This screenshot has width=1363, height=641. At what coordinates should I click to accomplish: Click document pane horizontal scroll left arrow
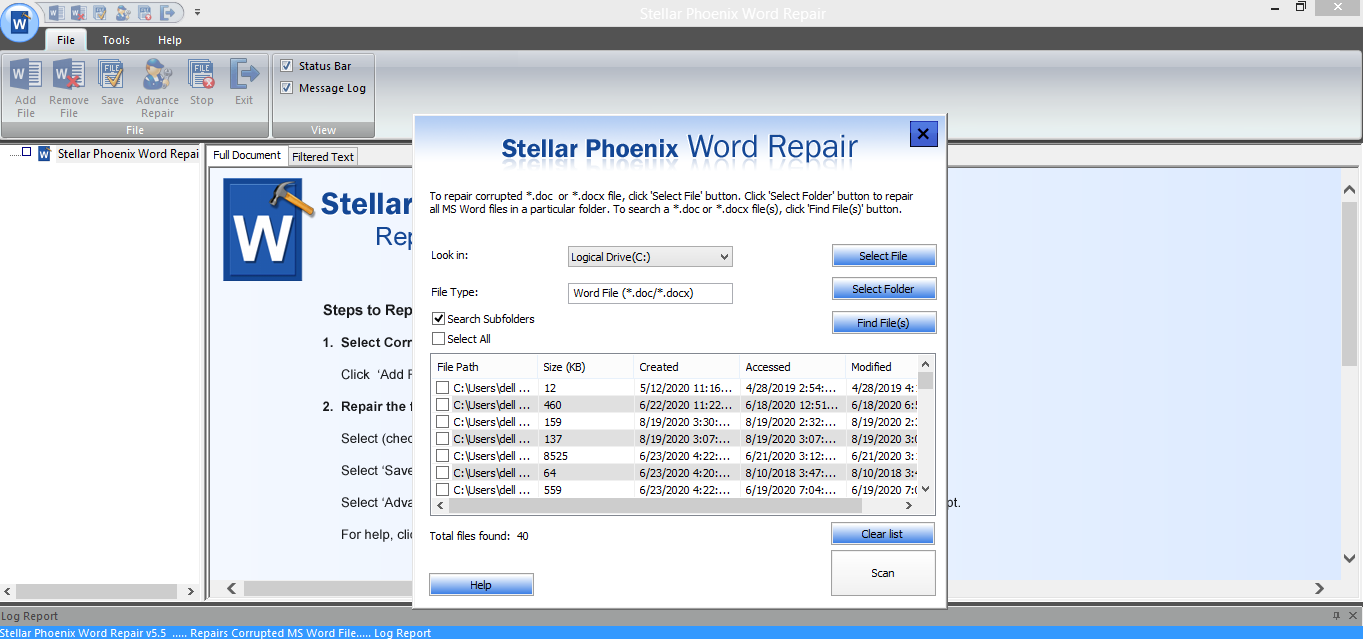coord(232,588)
